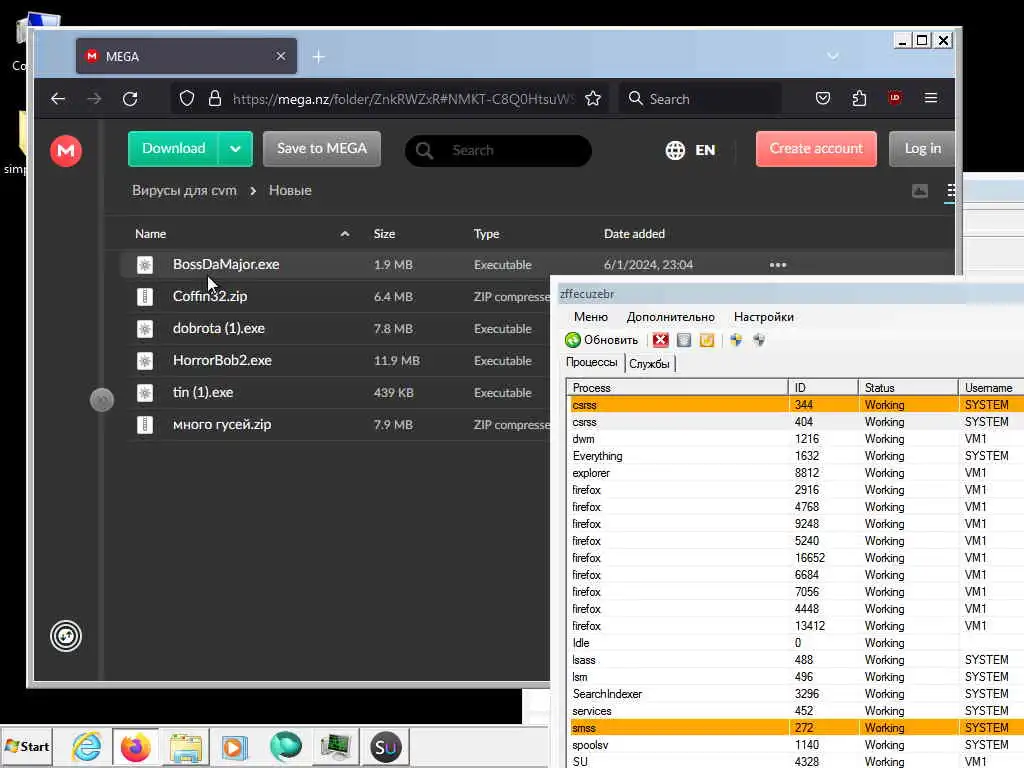Open Настройки menu
The width and height of the screenshot is (1024, 768).
pos(763,317)
